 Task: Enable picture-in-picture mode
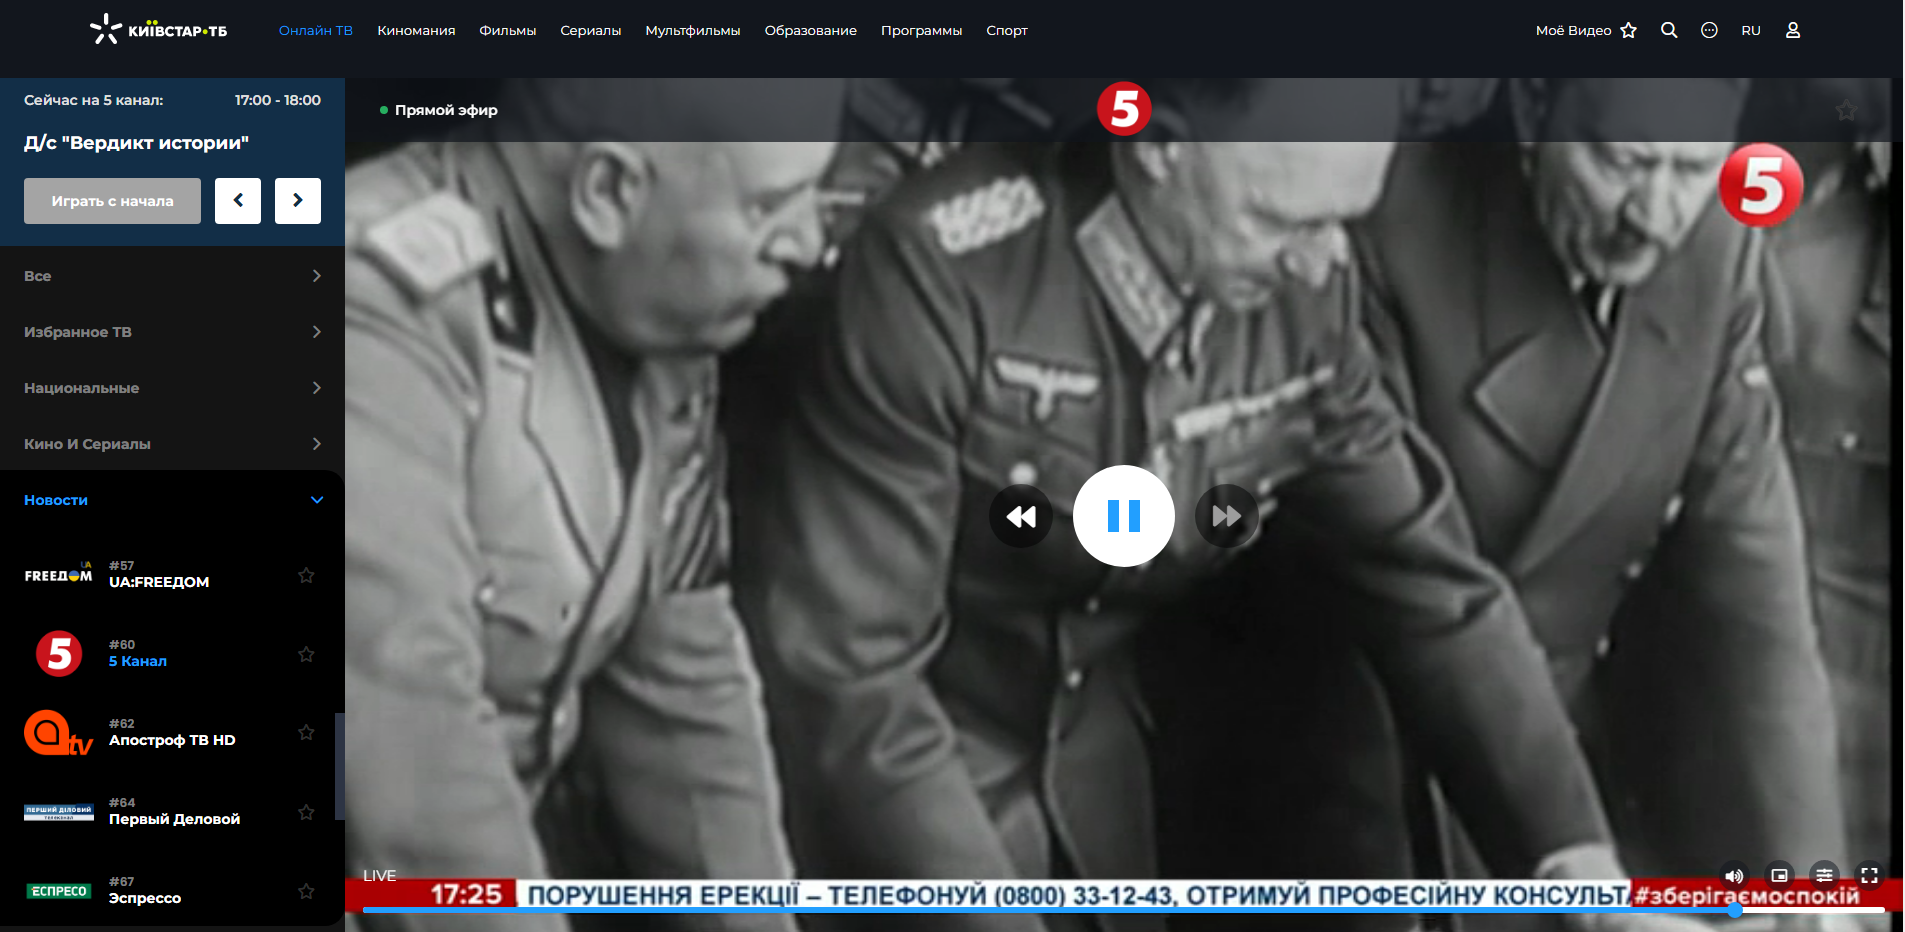1779,875
